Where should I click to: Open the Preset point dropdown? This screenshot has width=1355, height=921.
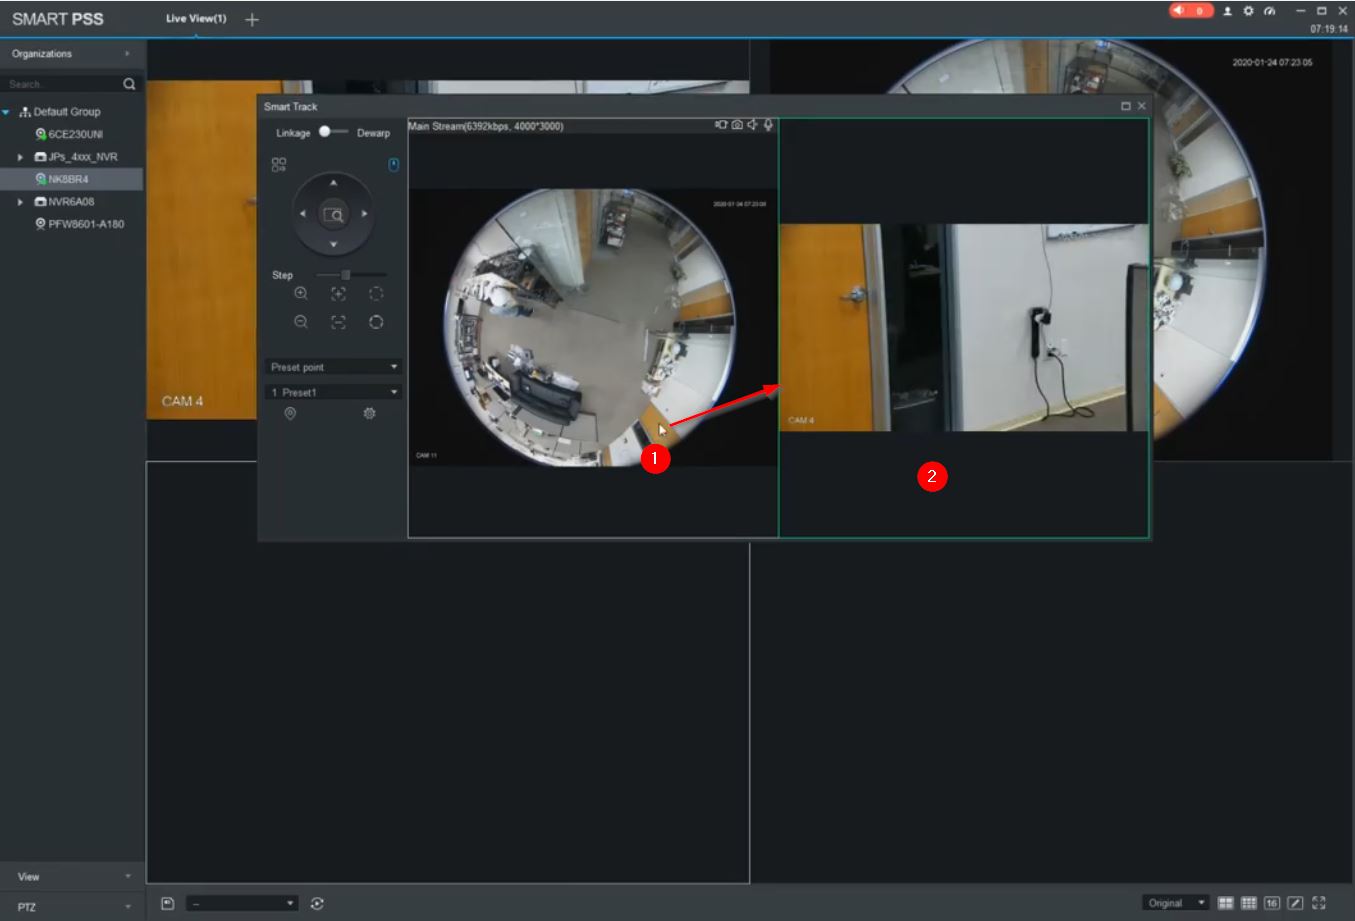pos(334,367)
